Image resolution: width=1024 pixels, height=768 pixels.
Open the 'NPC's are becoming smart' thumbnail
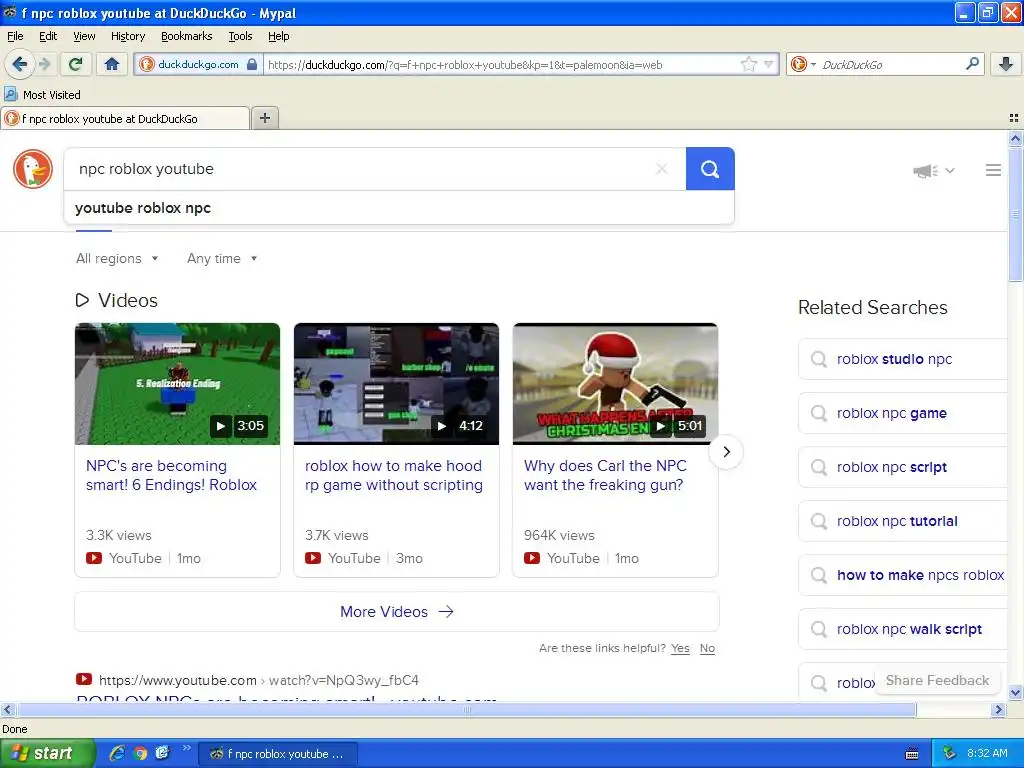[x=178, y=384]
